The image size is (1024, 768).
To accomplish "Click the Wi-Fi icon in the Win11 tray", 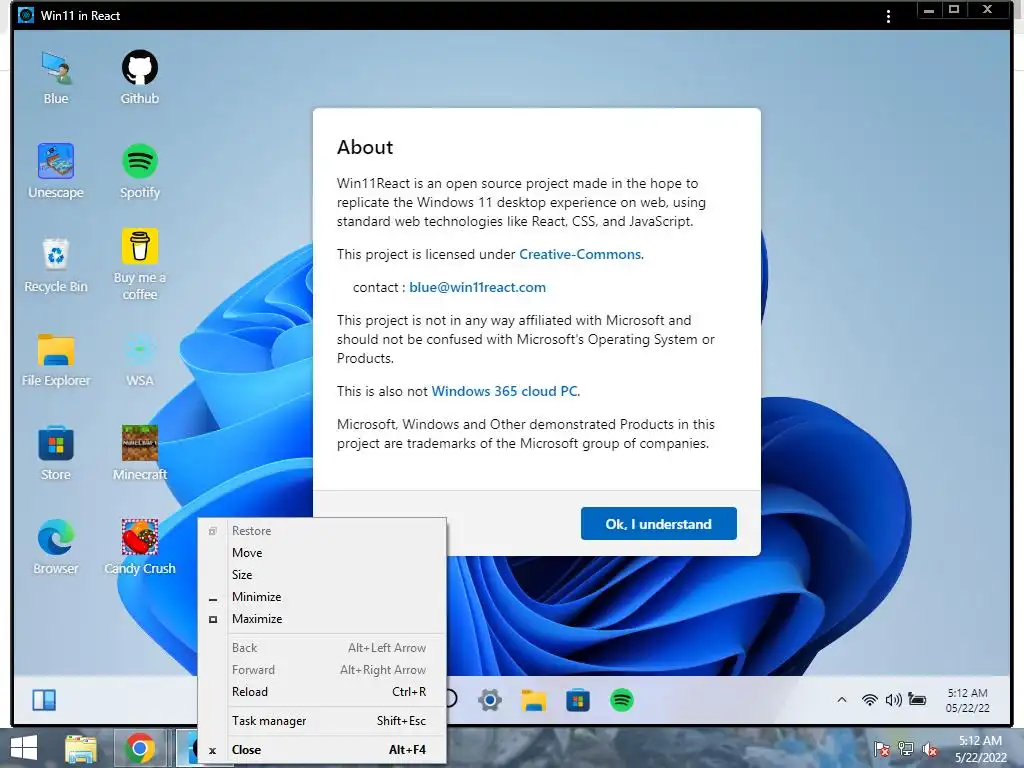I will [869, 700].
